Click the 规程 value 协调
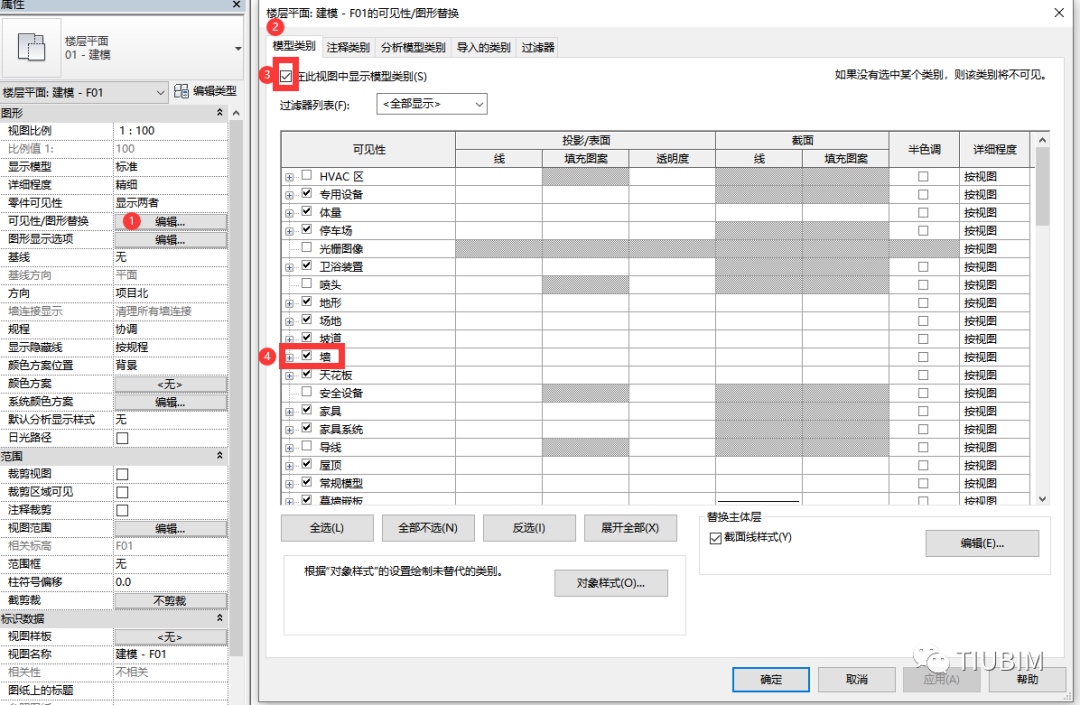Screen dimensions: 1080x705 coord(171,329)
